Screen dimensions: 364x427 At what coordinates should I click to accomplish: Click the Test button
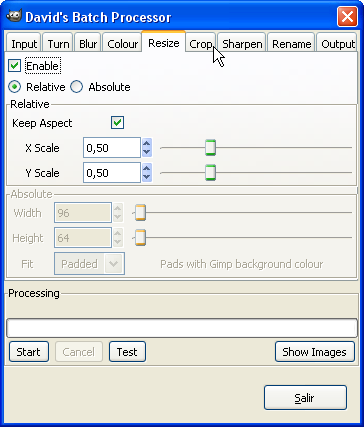pyautogui.click(x=127, y=352)
